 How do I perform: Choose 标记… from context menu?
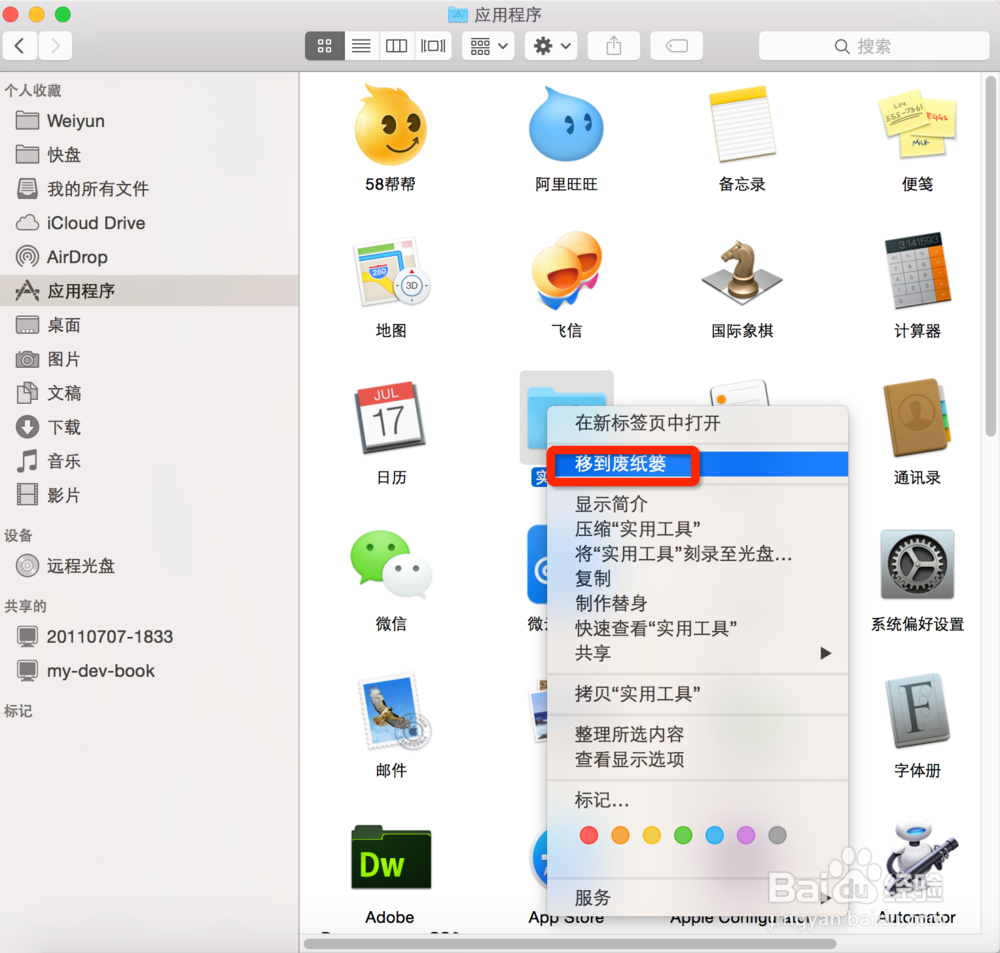coord(698,800)
